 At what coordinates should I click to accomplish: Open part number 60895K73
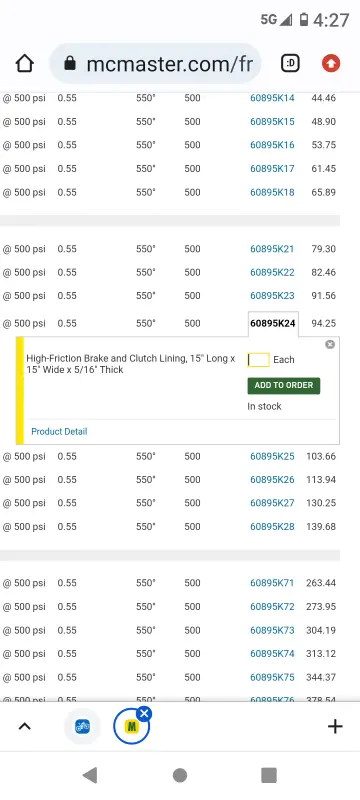[272, 630]
